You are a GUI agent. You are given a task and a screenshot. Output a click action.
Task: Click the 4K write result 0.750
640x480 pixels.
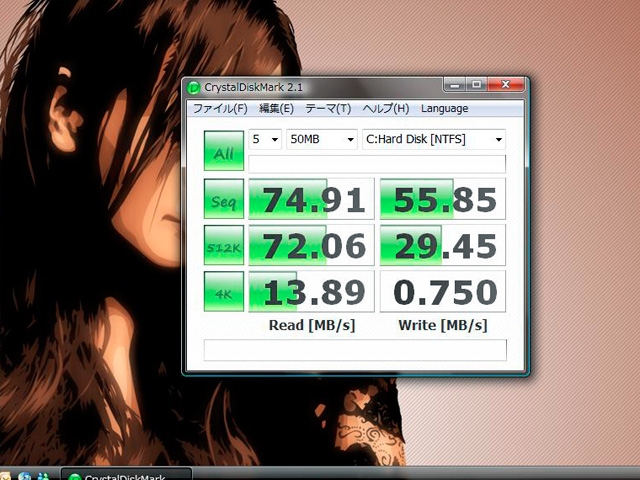[x=443, y=291]
